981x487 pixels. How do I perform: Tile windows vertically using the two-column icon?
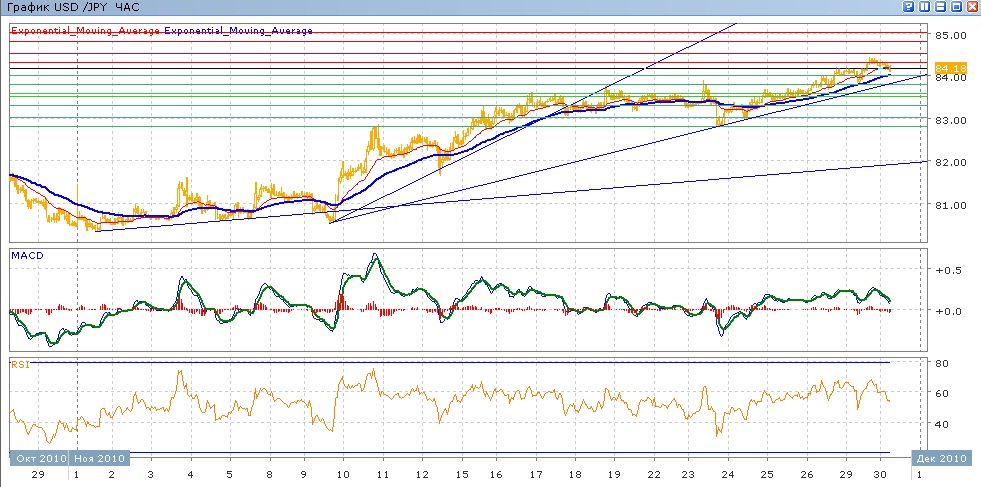point(925,6)
